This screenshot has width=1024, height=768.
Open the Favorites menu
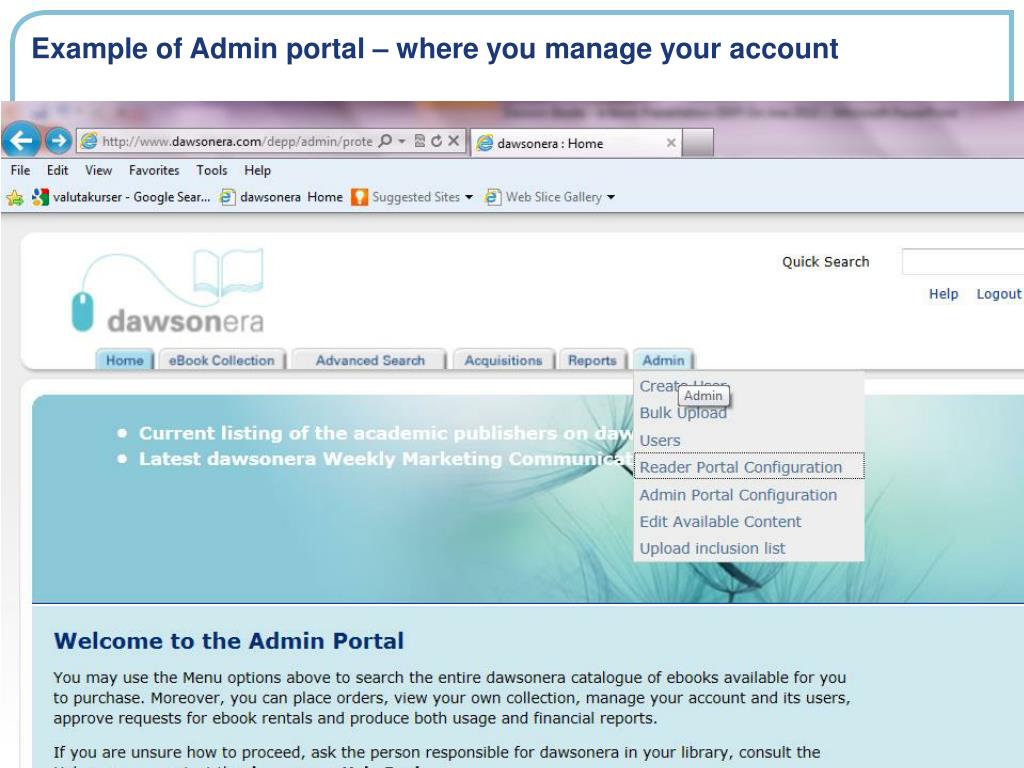coord(154,170)
